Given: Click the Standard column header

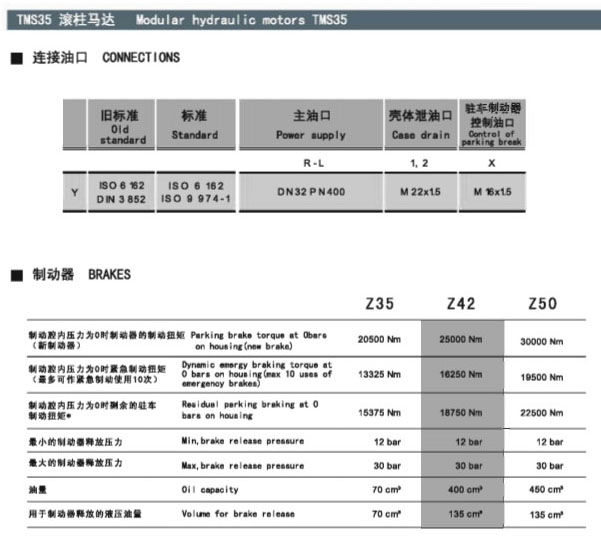Looking at the screenshot, I should (194, 126).
